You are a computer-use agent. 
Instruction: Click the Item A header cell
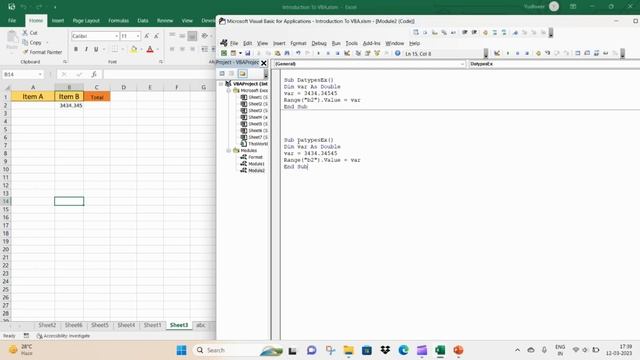click(x=33, y=97)
